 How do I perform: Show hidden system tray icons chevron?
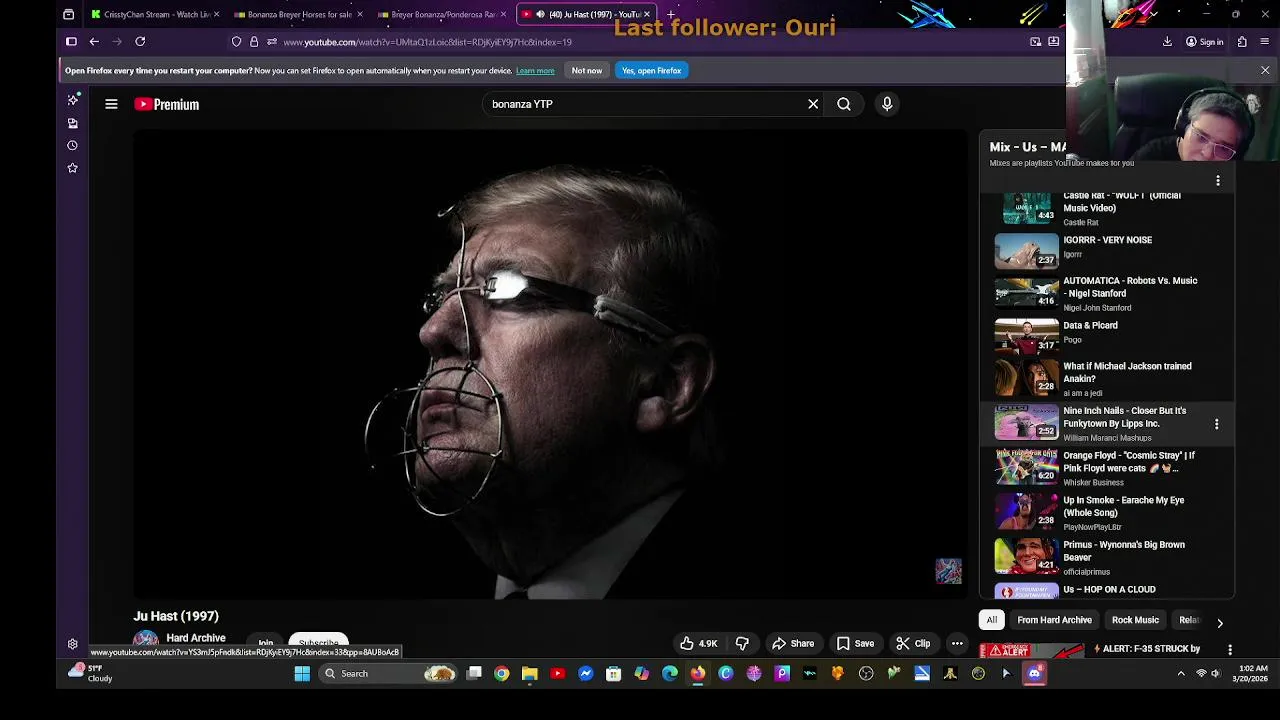1181,674
